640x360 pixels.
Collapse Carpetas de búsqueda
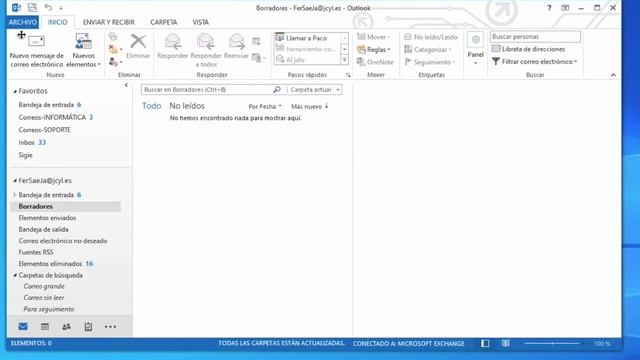tap(15, 276)
